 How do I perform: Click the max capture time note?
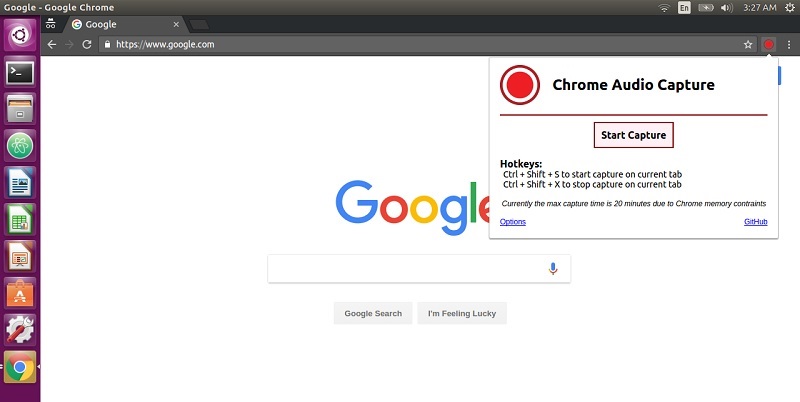(634, 204)
